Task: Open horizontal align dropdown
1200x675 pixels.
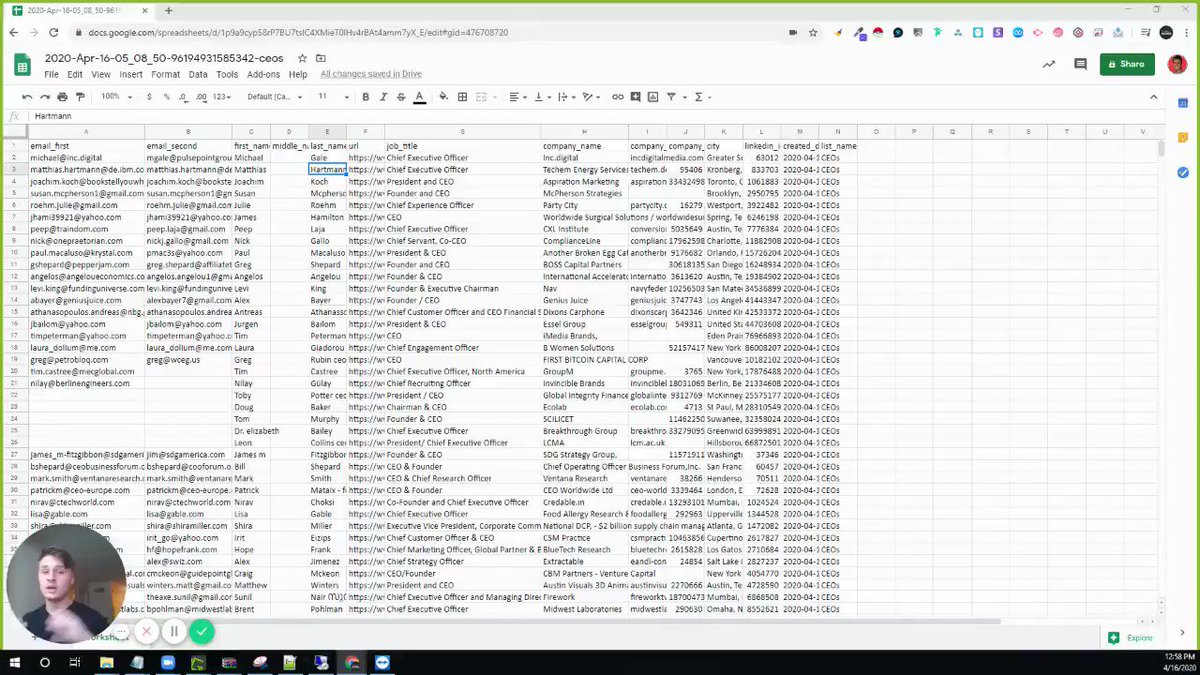Action: (x=517, y=97)
